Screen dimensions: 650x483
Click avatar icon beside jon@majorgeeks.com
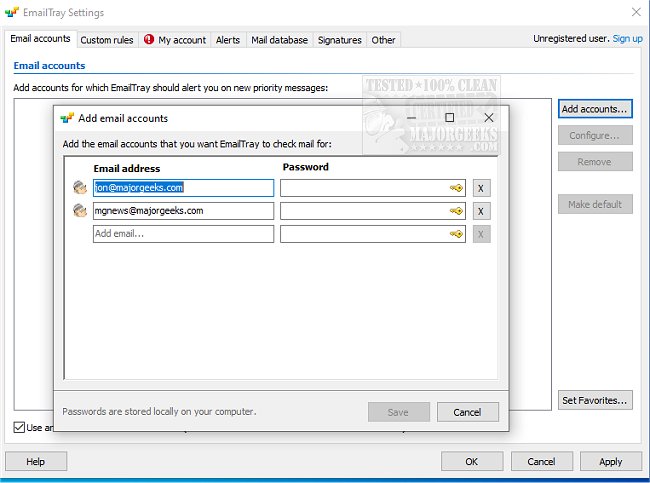coord(80,188)
